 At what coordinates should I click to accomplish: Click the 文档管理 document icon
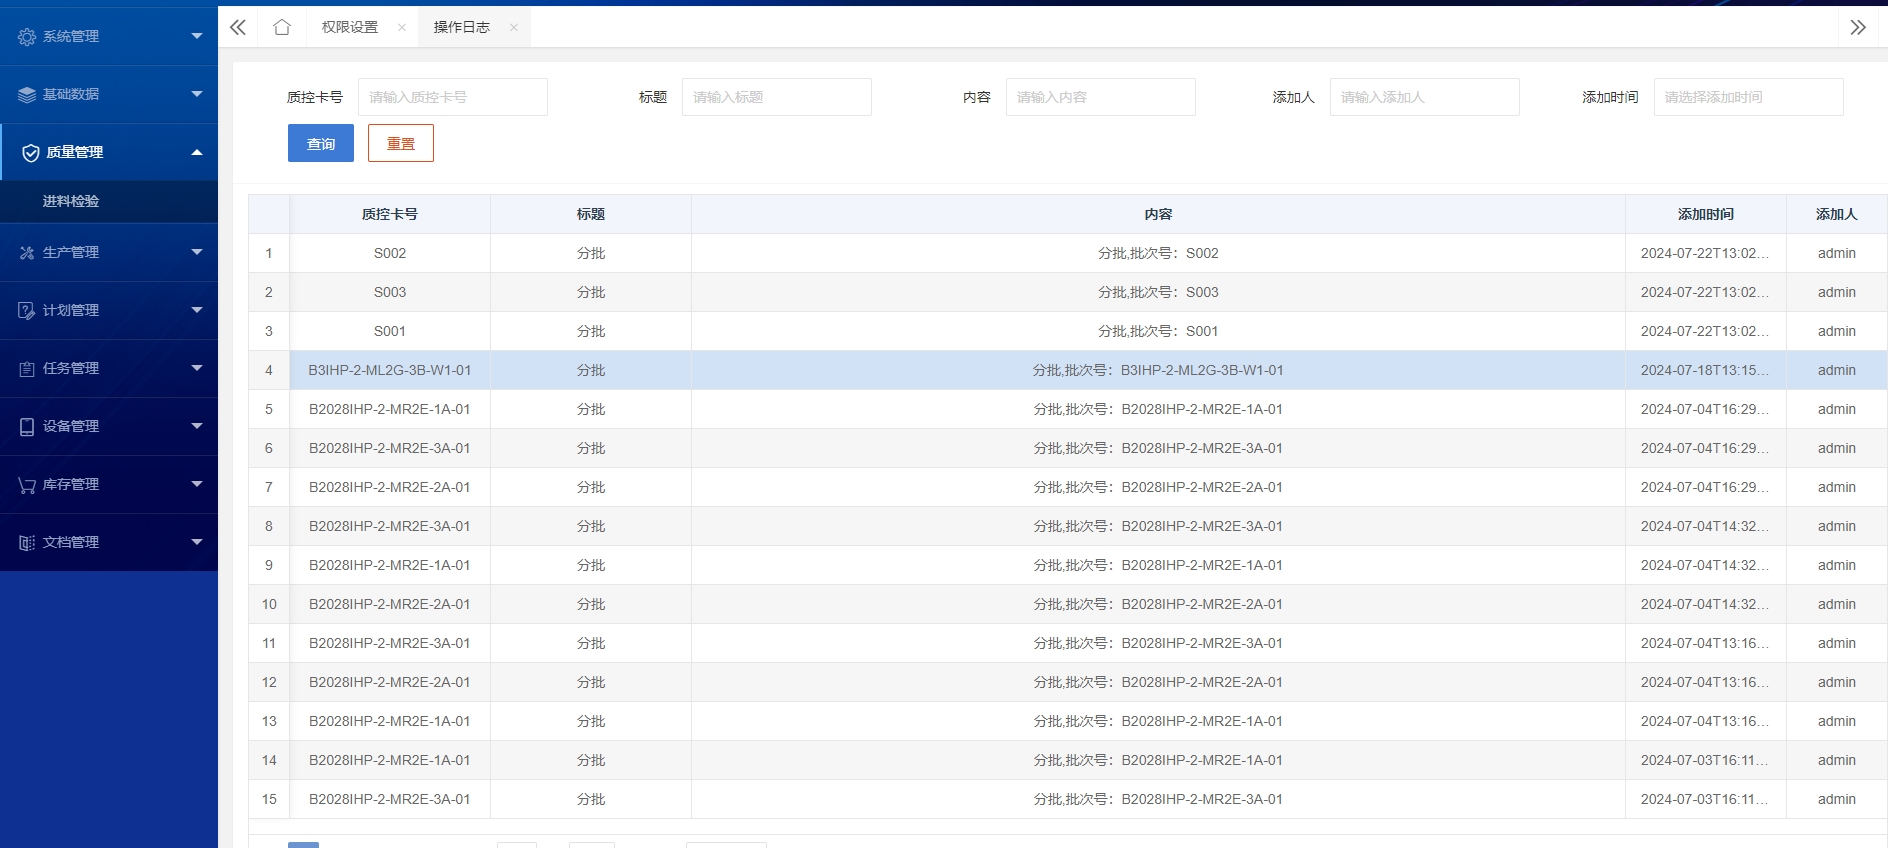27,543
